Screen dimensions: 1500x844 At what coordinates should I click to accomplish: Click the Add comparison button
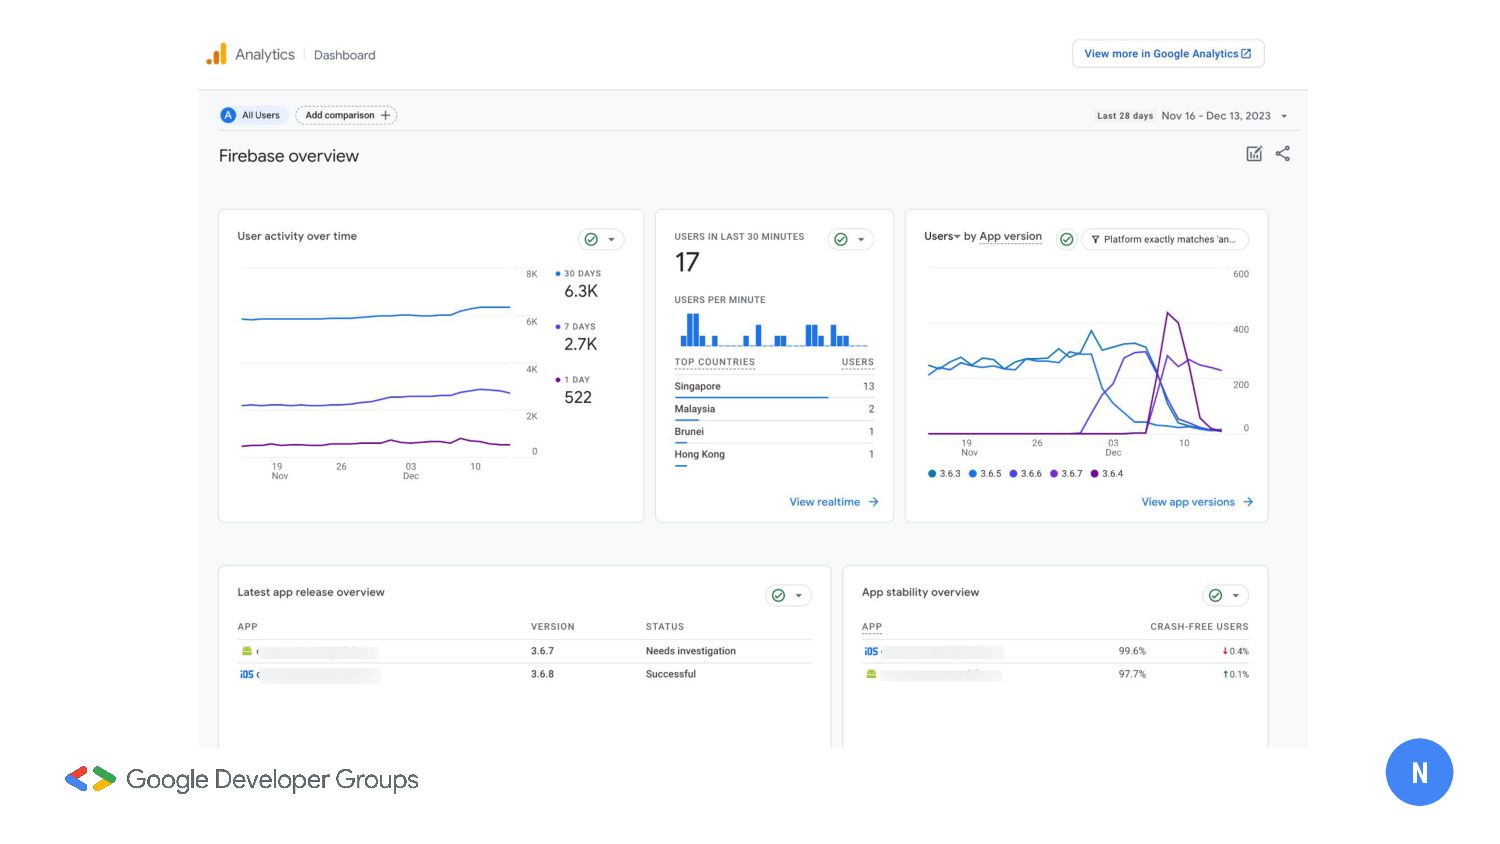tap(346, 115)
